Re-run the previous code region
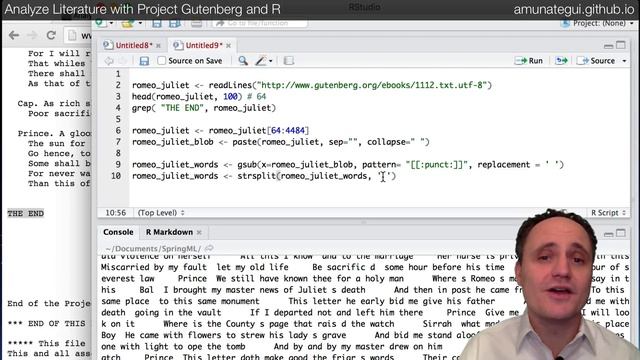The image size is (640, 360). (x=561, y=61)
